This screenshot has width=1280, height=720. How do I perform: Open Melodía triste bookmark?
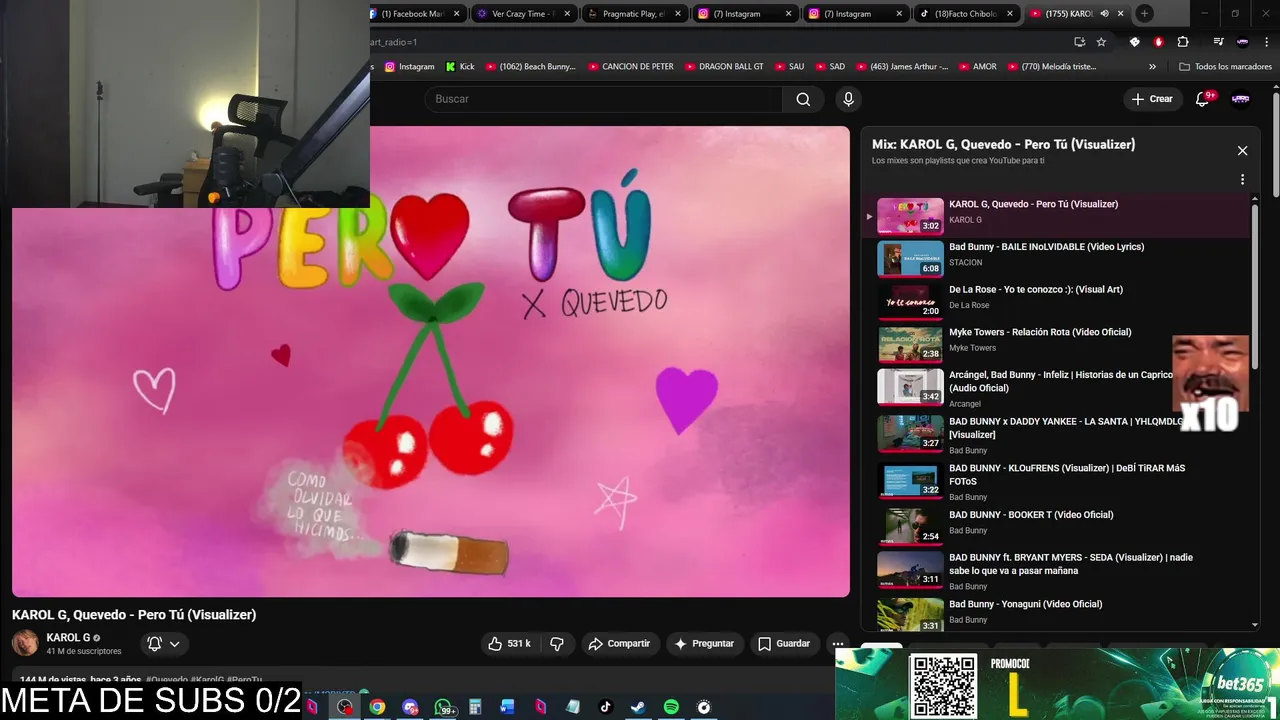click(1051, 67)
